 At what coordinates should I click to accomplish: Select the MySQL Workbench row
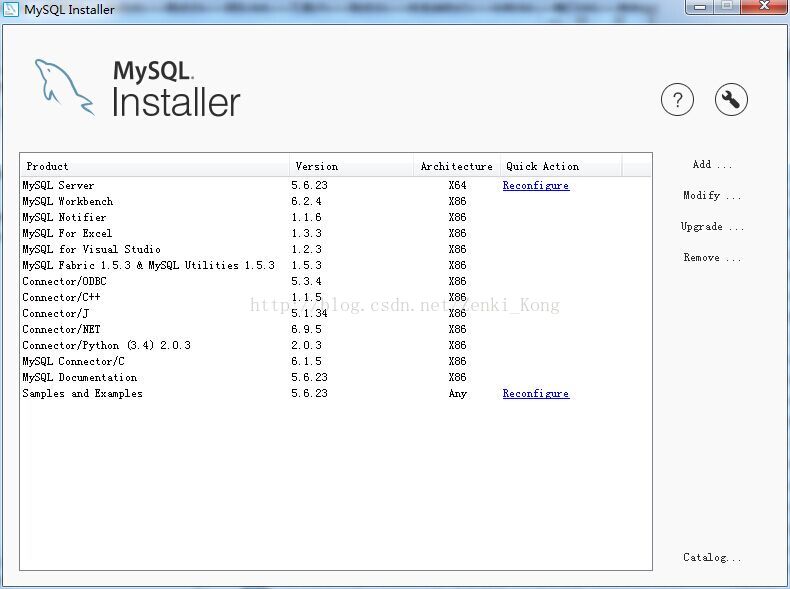pos(336,202)
